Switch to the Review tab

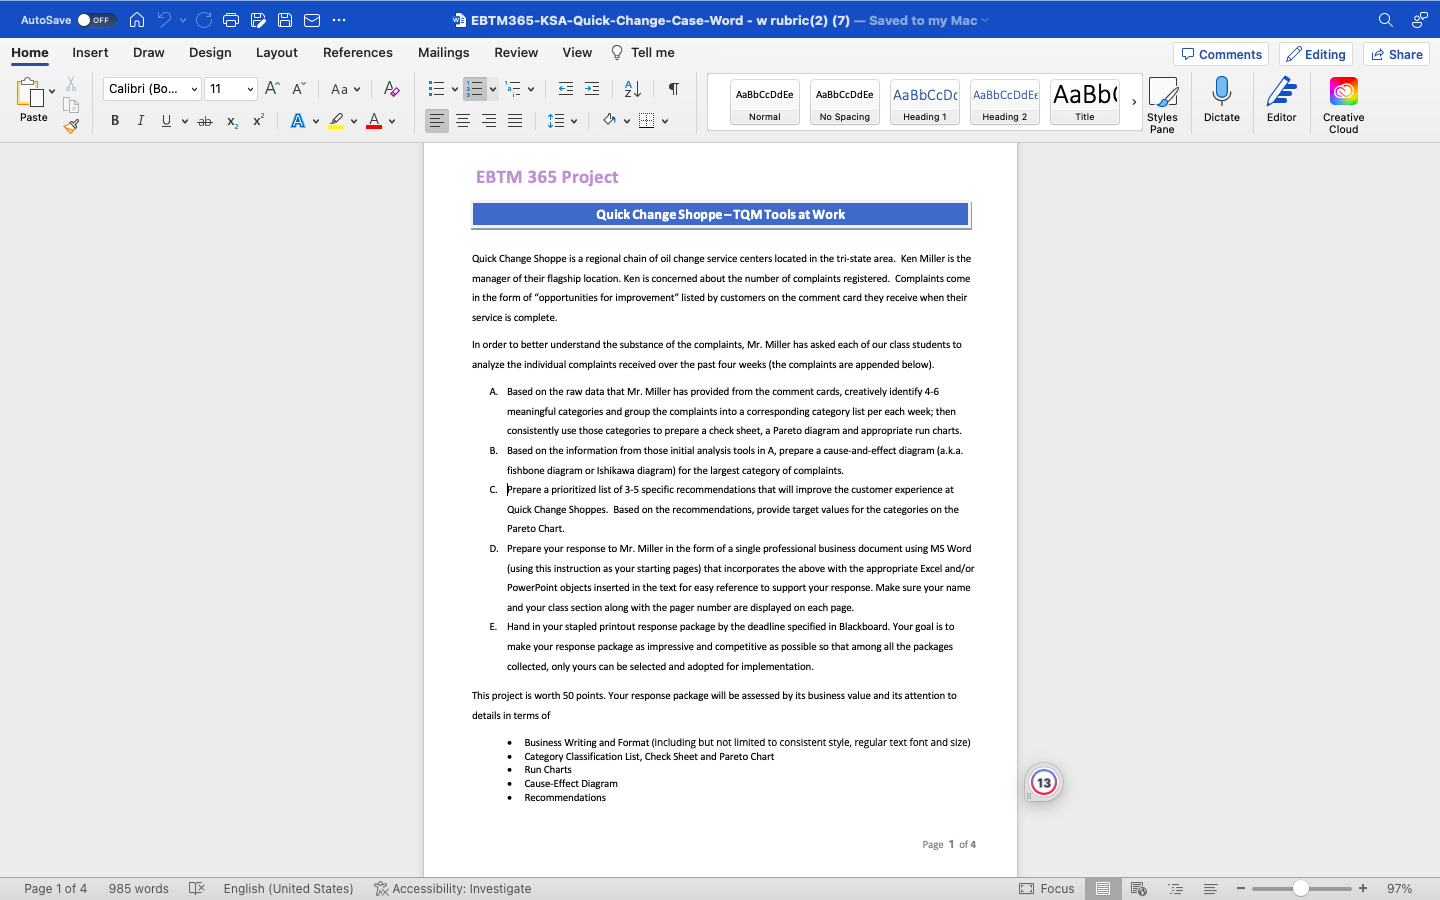[x=516, y=53]
